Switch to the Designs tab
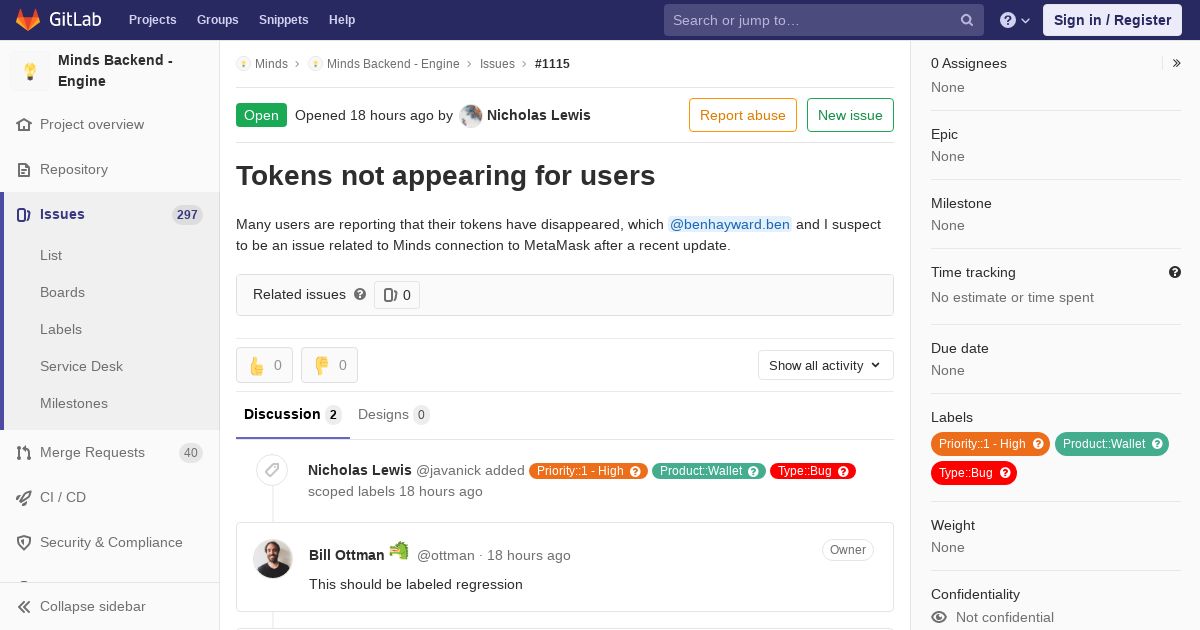The height and width of the screenshot is (630, 1200). click(394, 415)
